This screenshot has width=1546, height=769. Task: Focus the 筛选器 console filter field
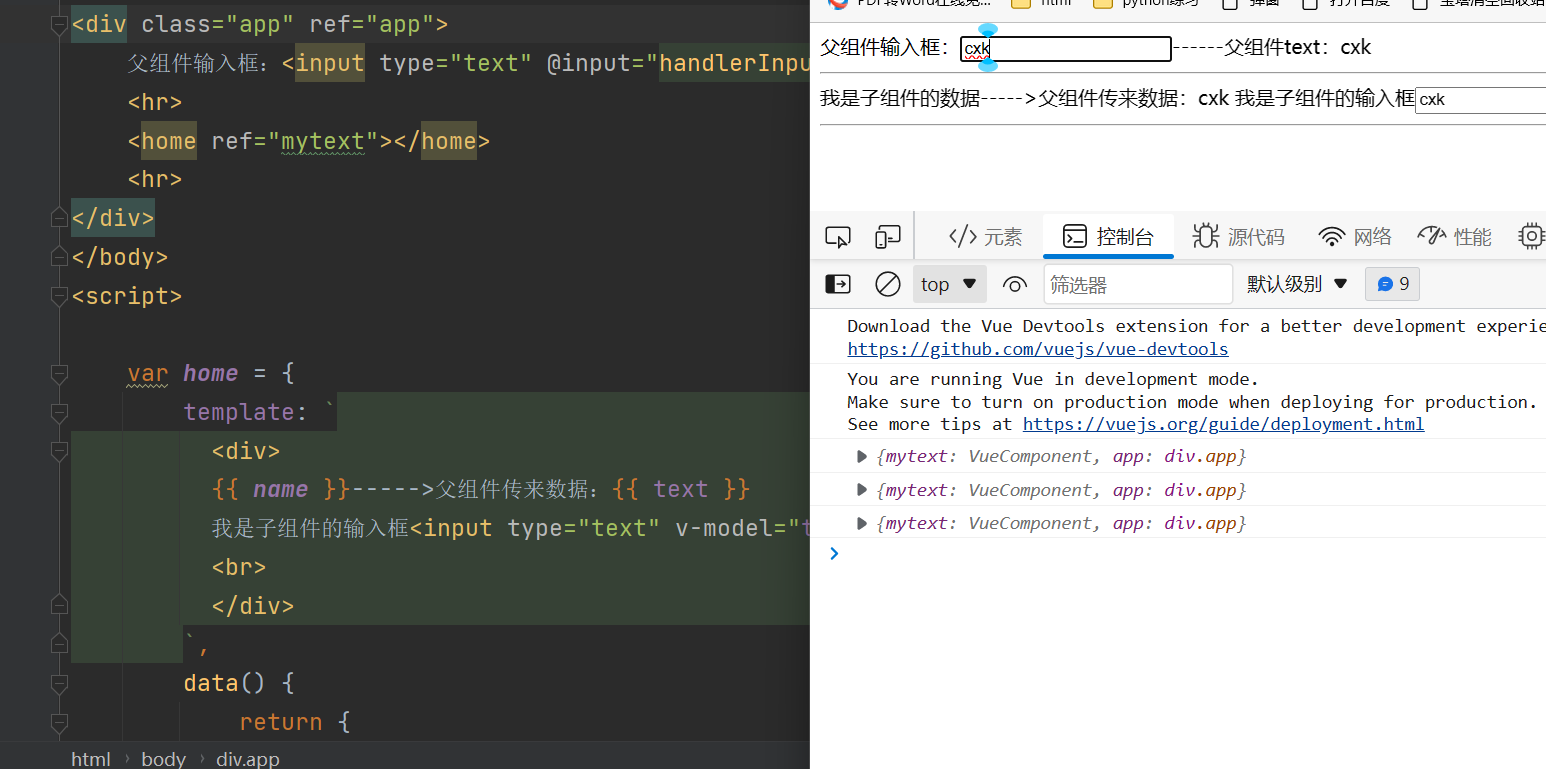coord(1138,284)
